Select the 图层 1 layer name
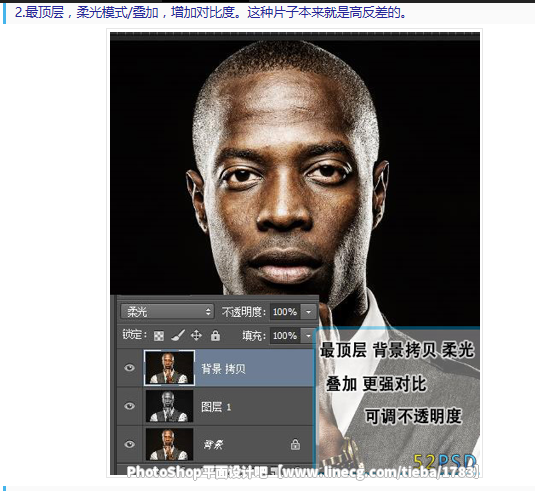Image resolution: width=535 pixels, height=491 pixels. 216,407
